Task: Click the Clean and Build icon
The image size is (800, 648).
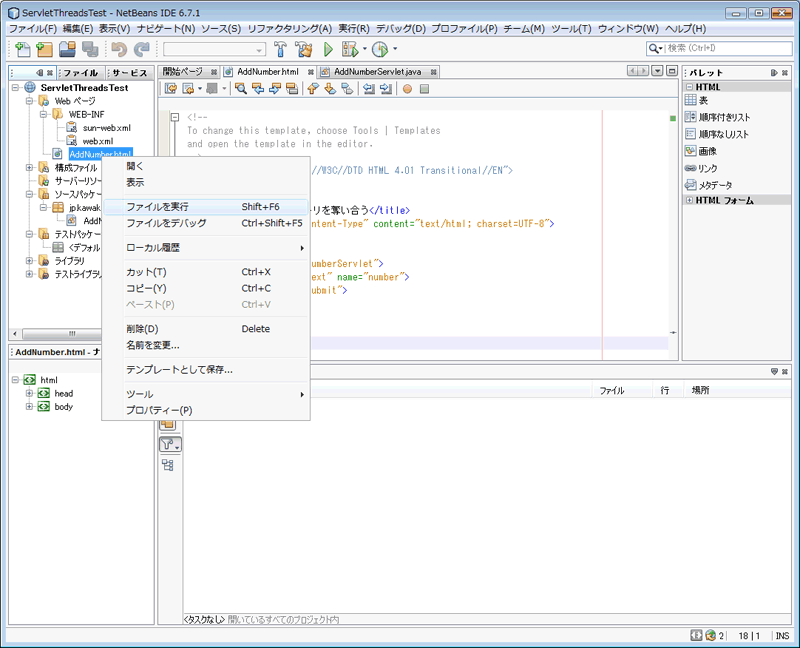Action: [304, 49]
